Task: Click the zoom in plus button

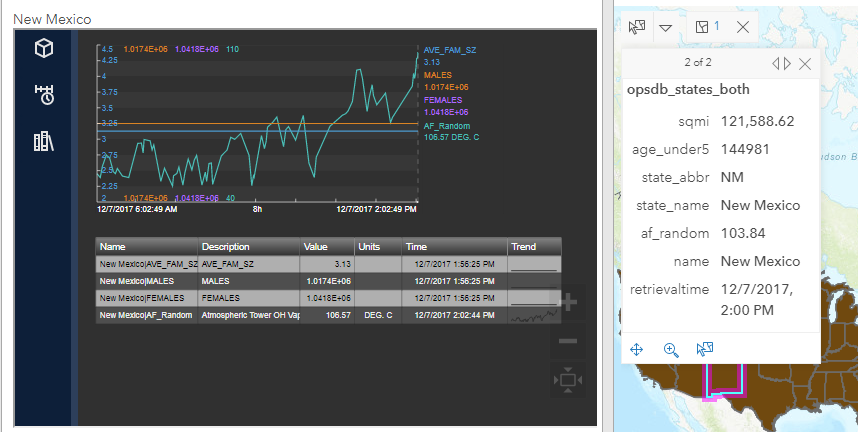Action: click(567, 303)
